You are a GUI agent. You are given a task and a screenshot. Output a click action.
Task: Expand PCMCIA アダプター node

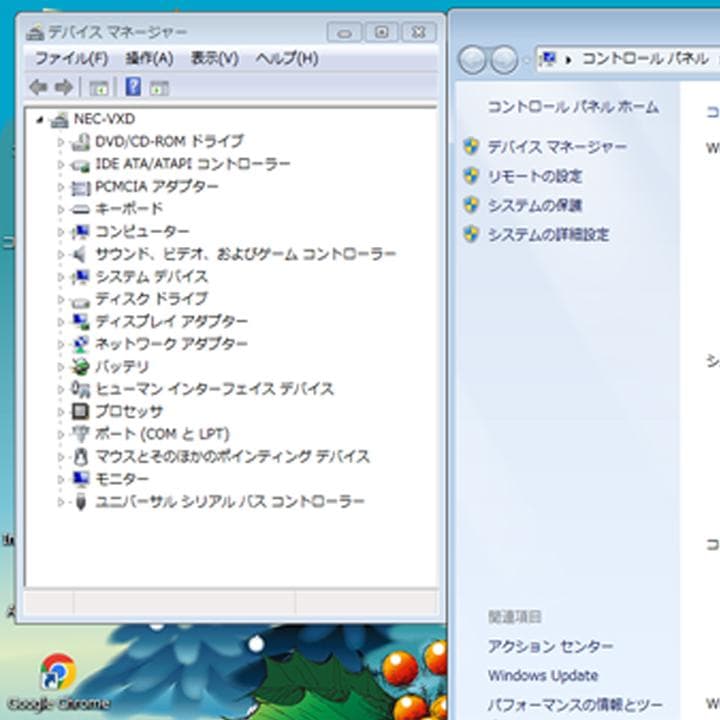point(60,187)
